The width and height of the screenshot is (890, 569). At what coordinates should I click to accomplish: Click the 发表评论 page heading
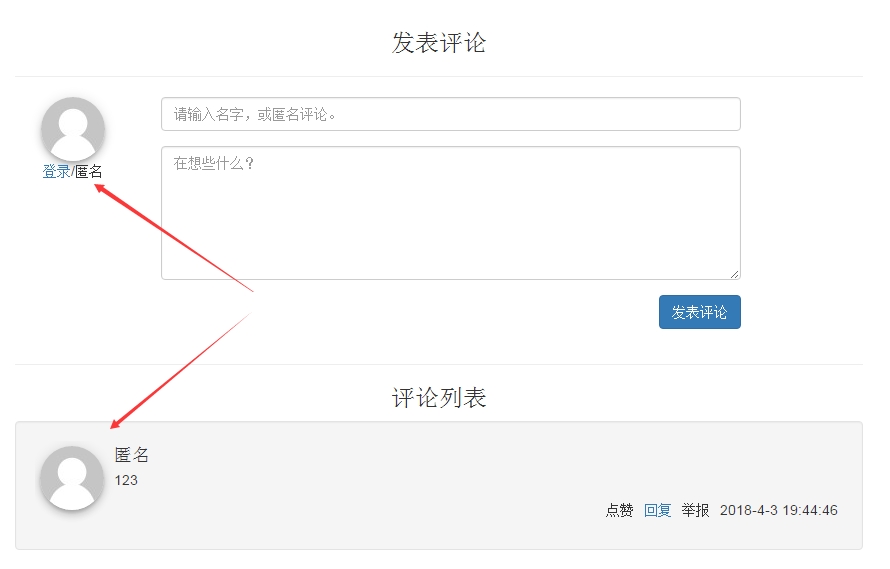point(439,43)
